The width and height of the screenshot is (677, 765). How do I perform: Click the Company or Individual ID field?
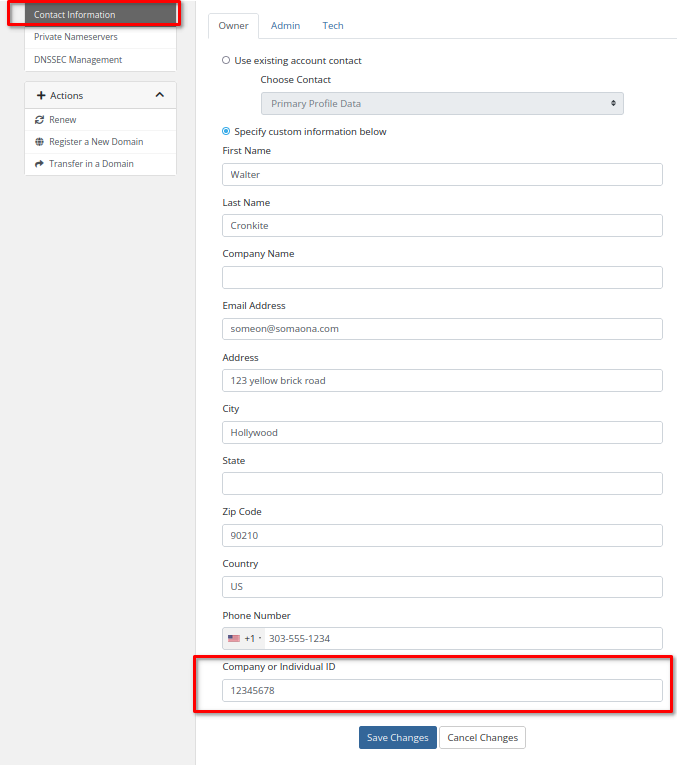442,691
